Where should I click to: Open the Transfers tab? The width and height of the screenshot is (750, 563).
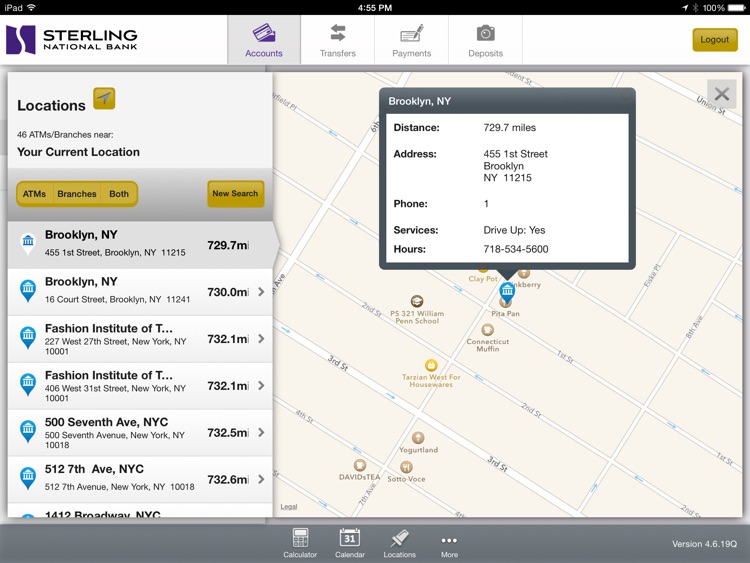point(338,40)
